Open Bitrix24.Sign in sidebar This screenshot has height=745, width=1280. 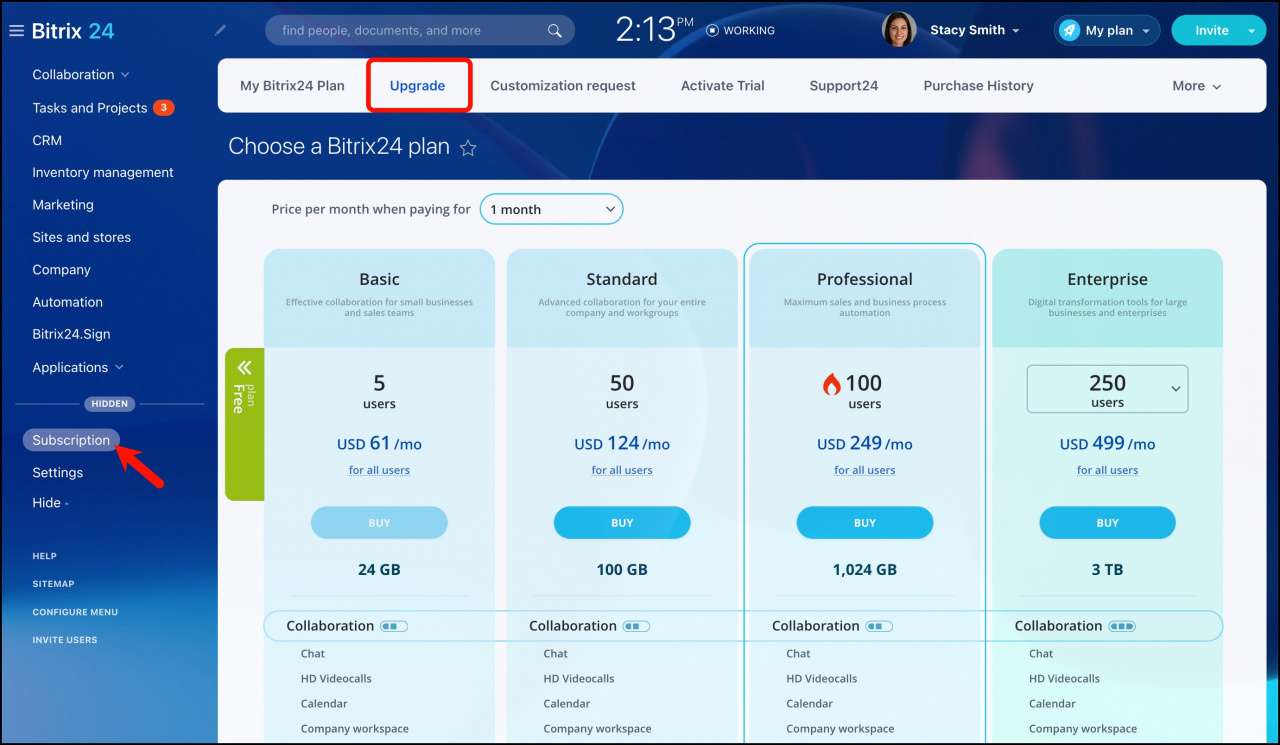(71, 335)
